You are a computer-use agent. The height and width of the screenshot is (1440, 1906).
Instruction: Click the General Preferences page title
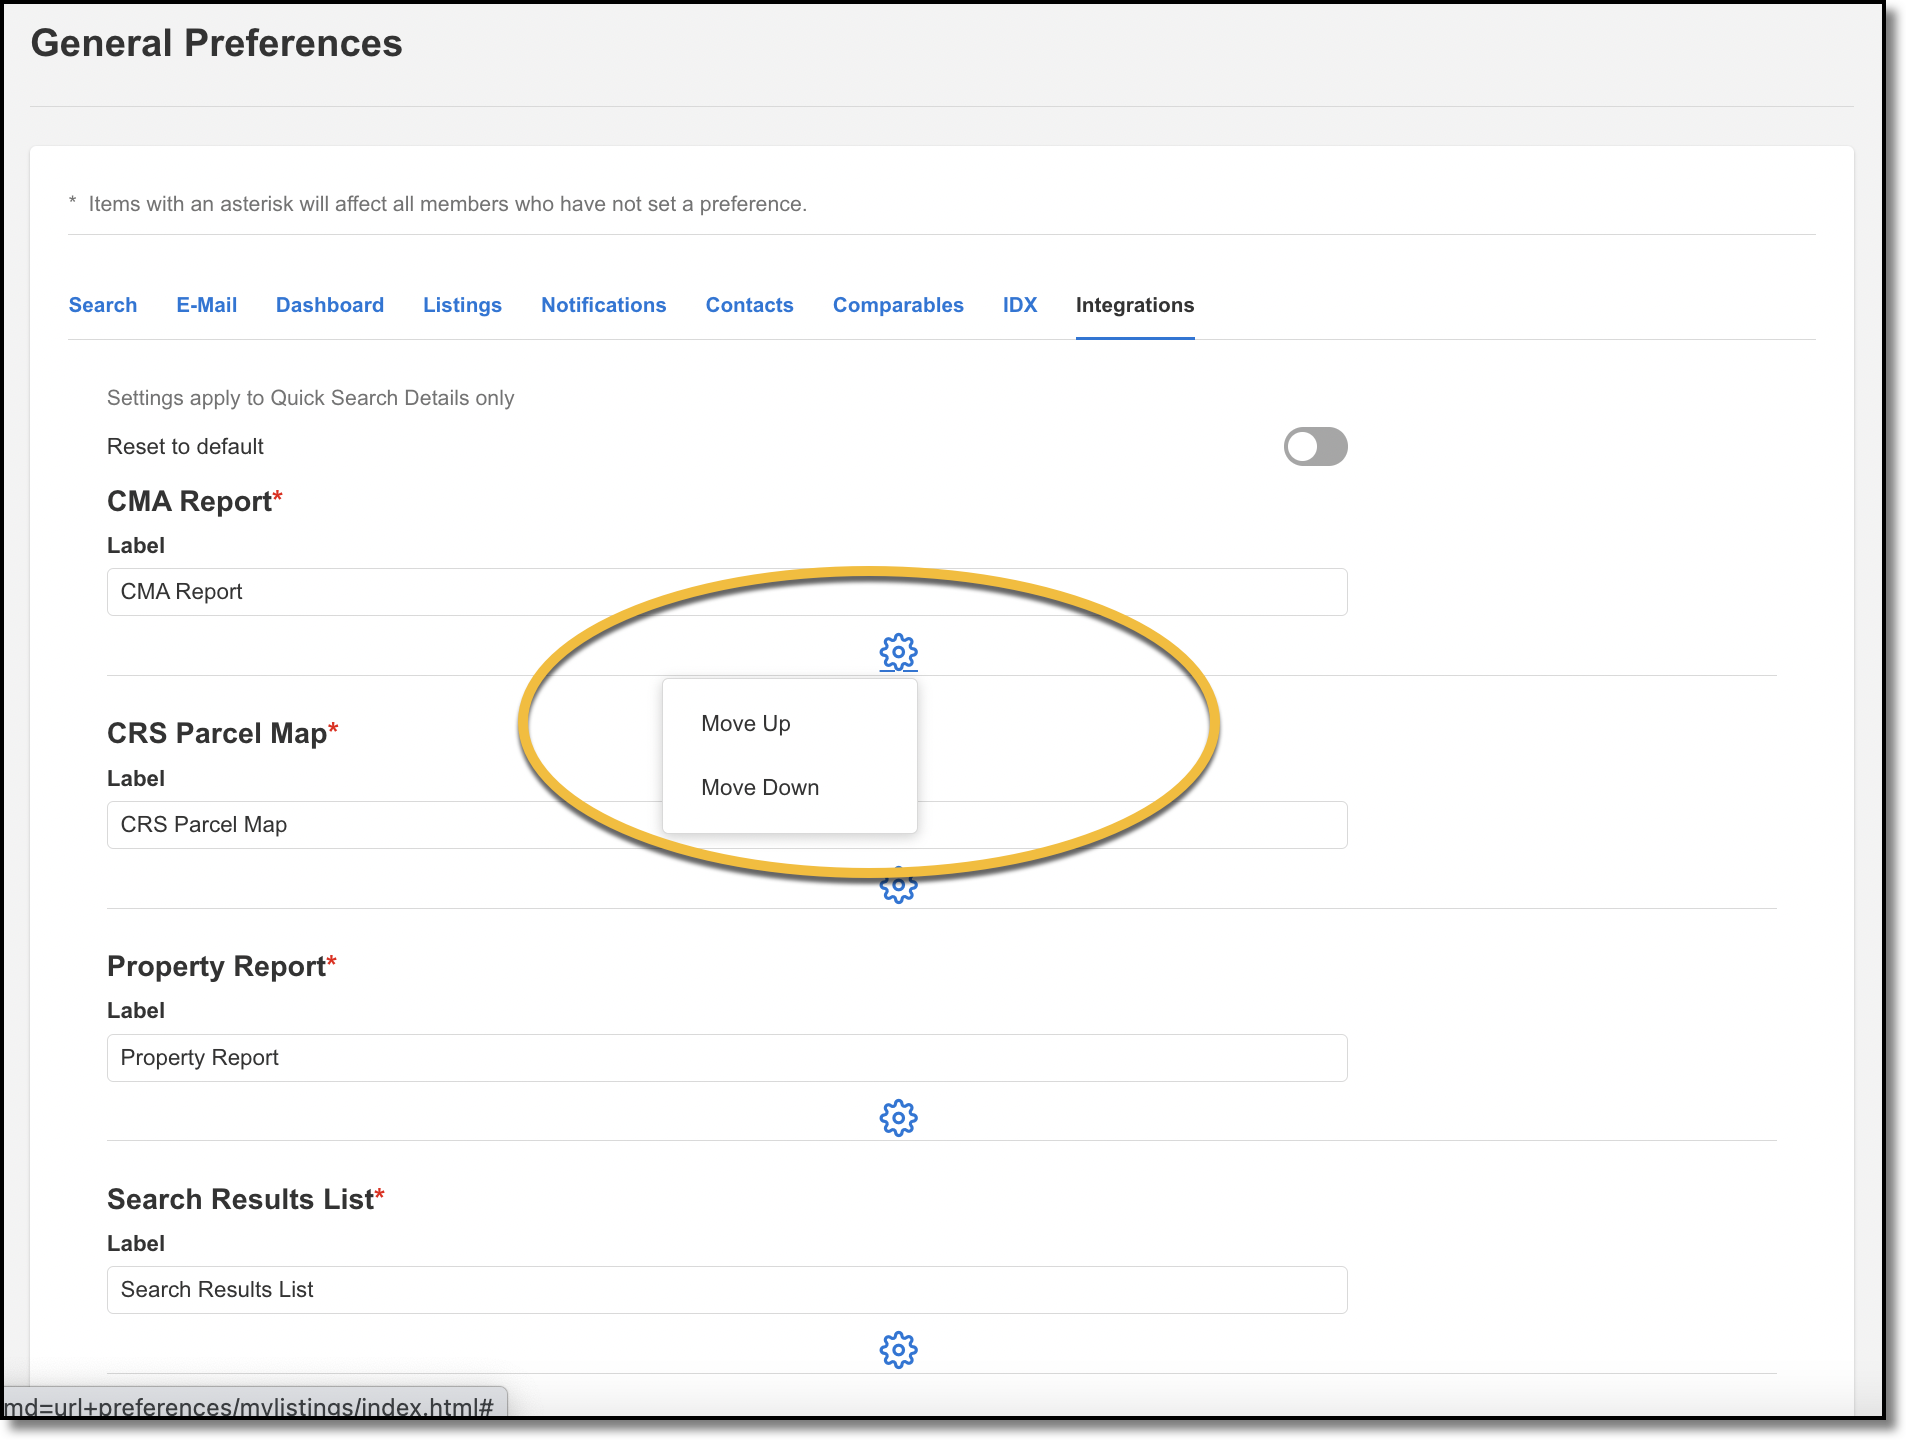pos(216,43)
